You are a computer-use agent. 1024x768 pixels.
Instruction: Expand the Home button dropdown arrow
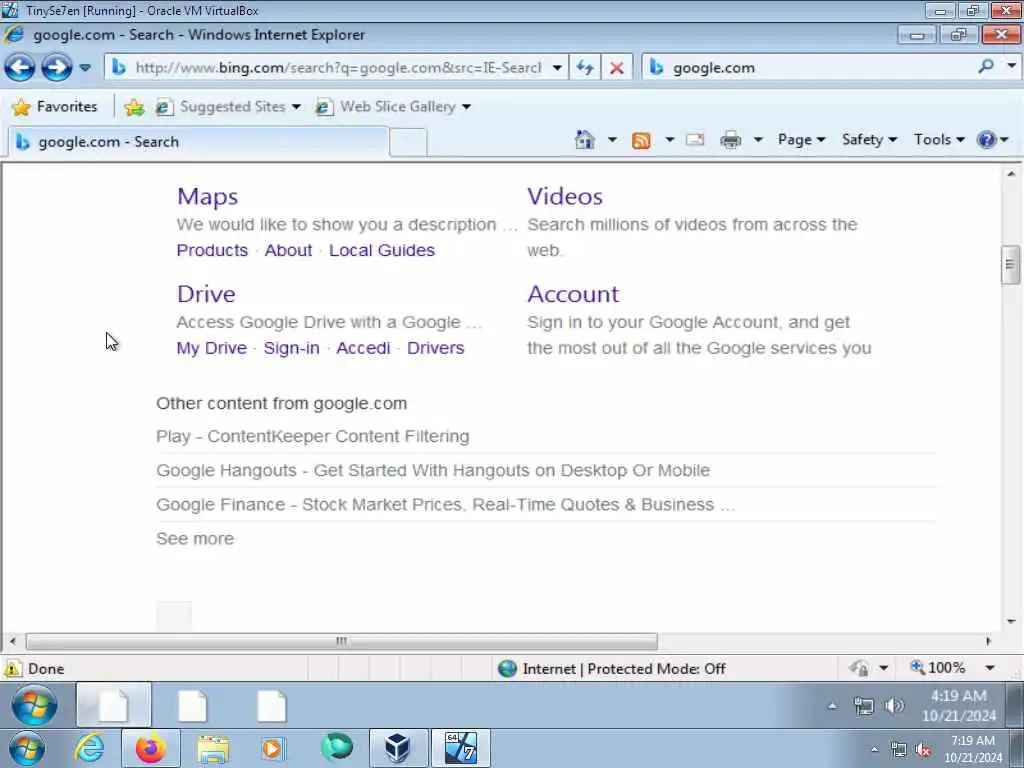[x=612, y=140]
